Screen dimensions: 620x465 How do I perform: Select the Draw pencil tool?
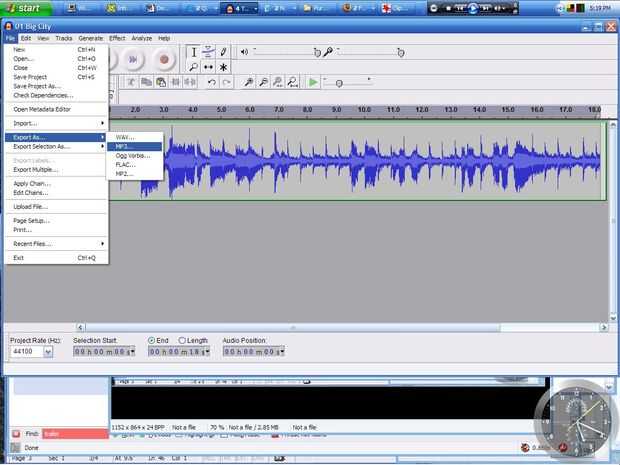click(x=223, y=52)
